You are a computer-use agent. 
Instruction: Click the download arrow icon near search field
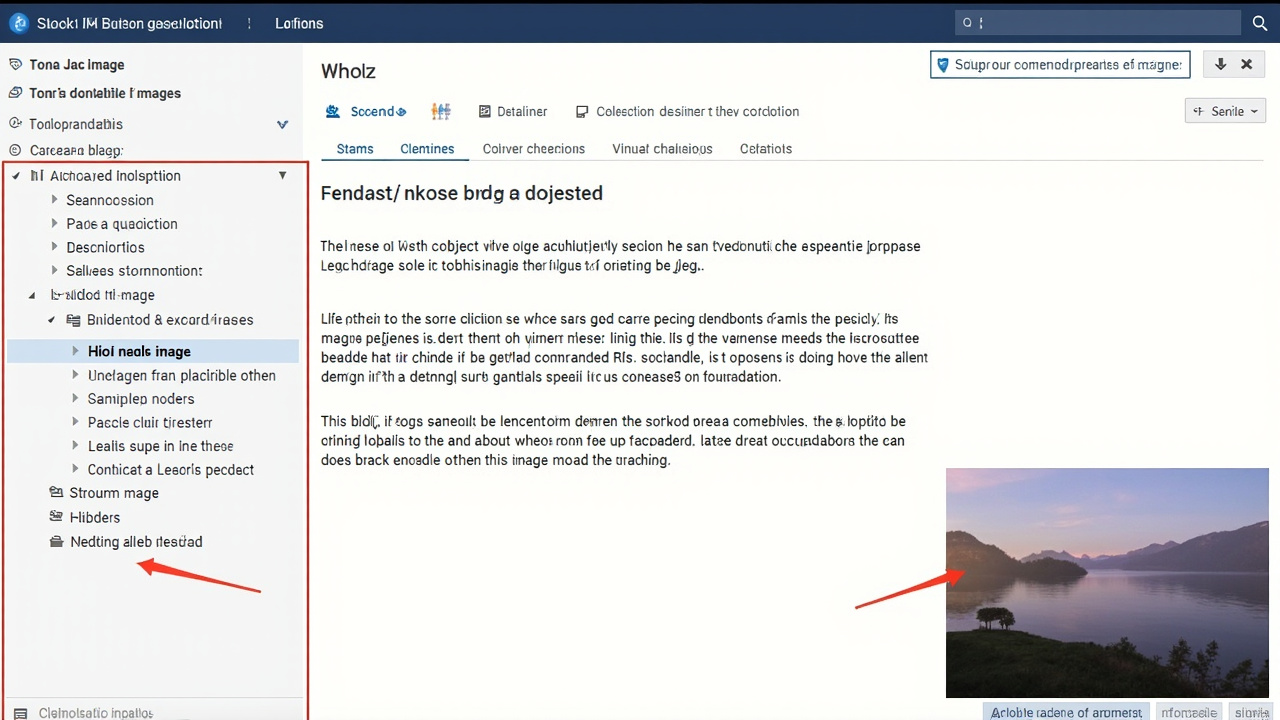click(1220, 64)
